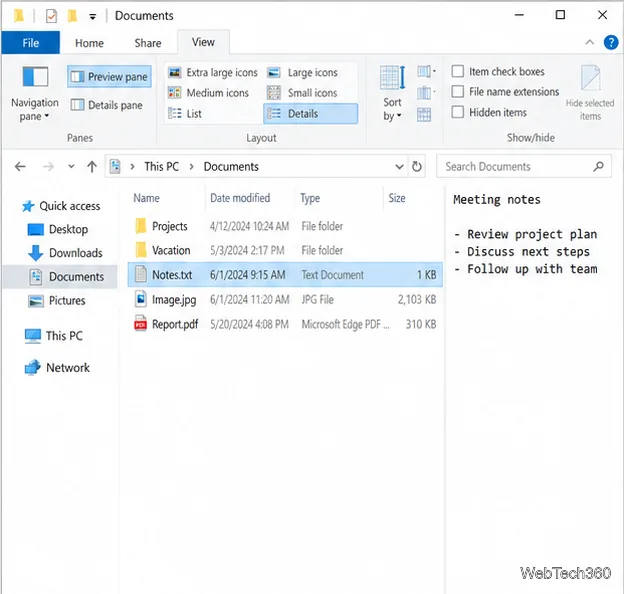Switch layout to Small icons
Screen dimensions: 624x594
click(x=302, y=93)
